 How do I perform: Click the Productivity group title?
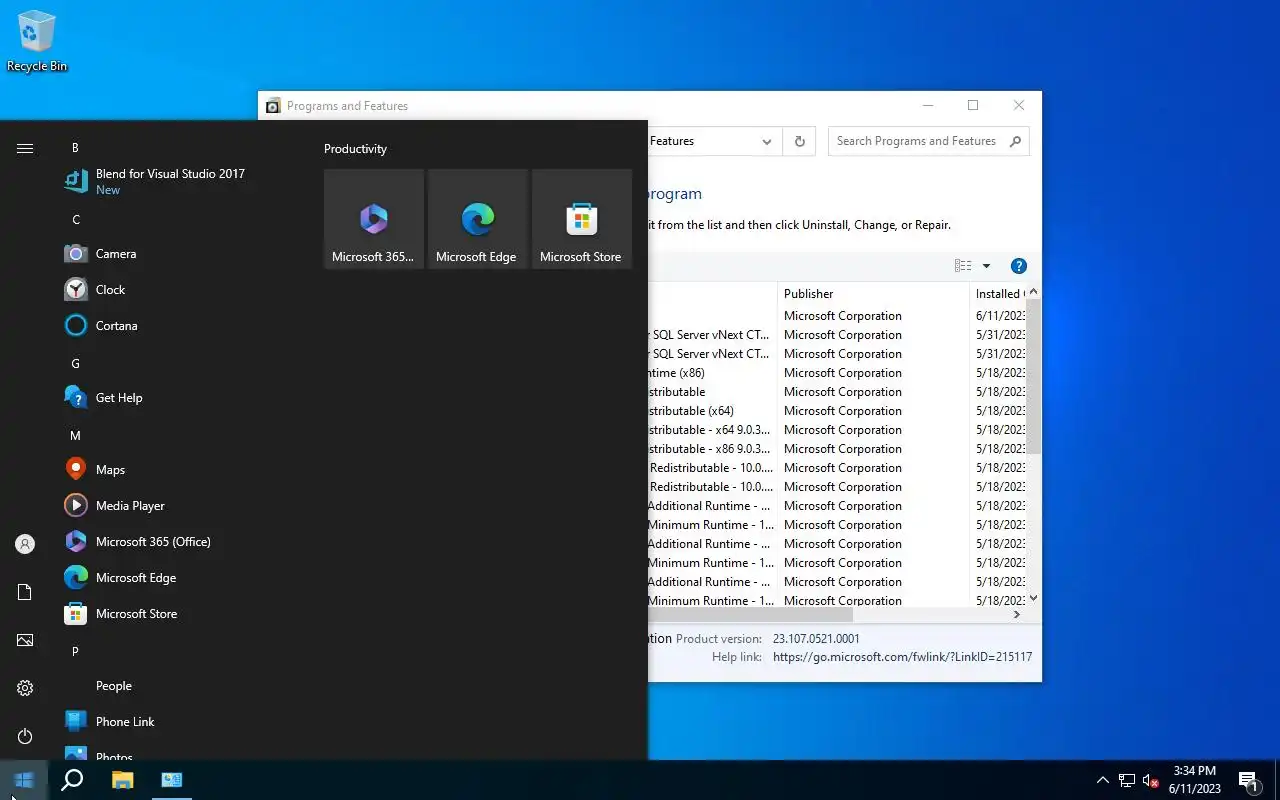355,149
